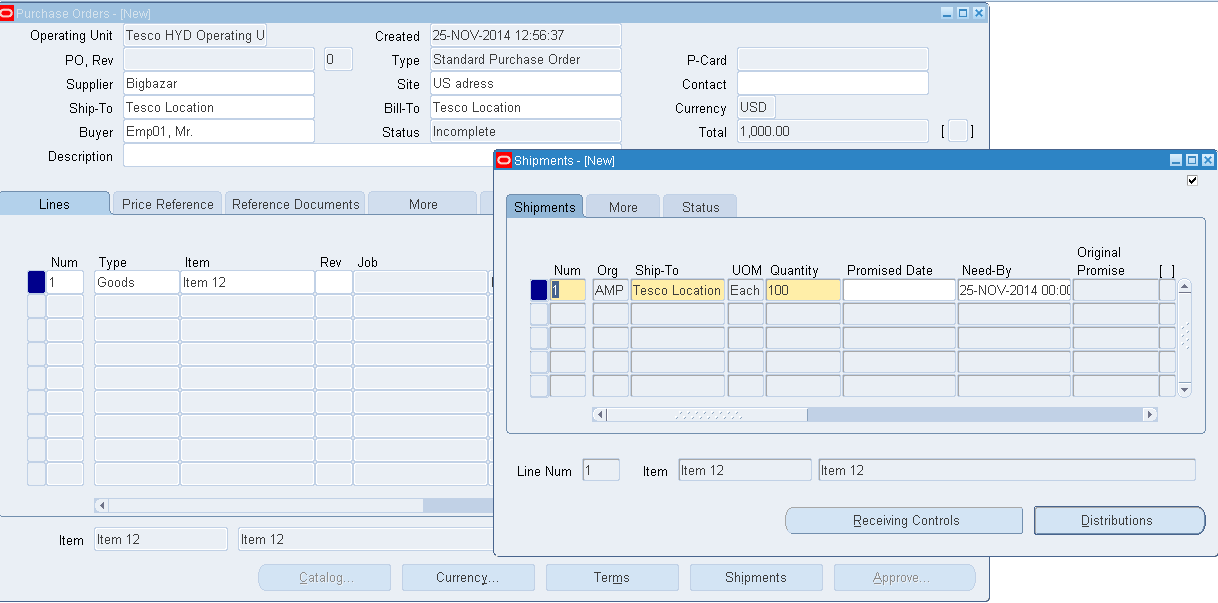Viewport: 1218px width, 603px height.
Task: Click shipments horizontal scrollbar thumb
Action: (708, 414)
